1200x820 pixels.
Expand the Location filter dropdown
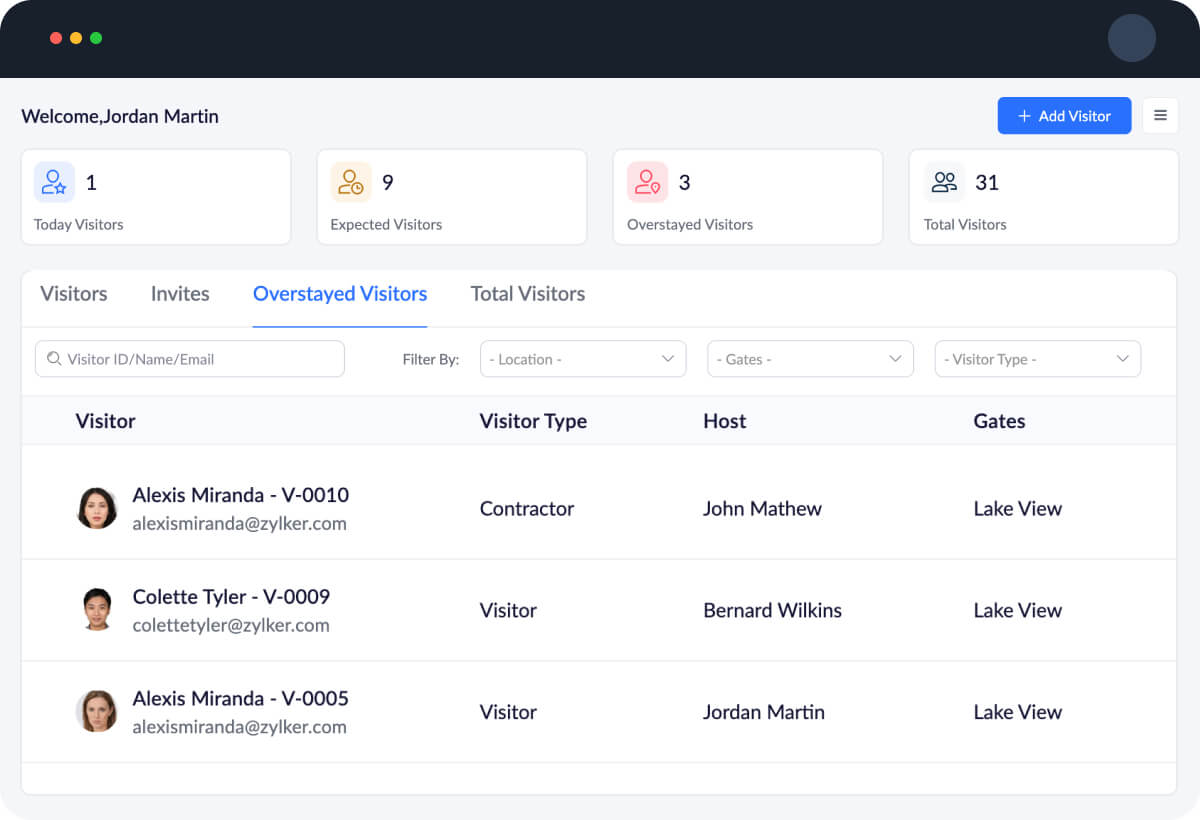[x=583, y=359]
